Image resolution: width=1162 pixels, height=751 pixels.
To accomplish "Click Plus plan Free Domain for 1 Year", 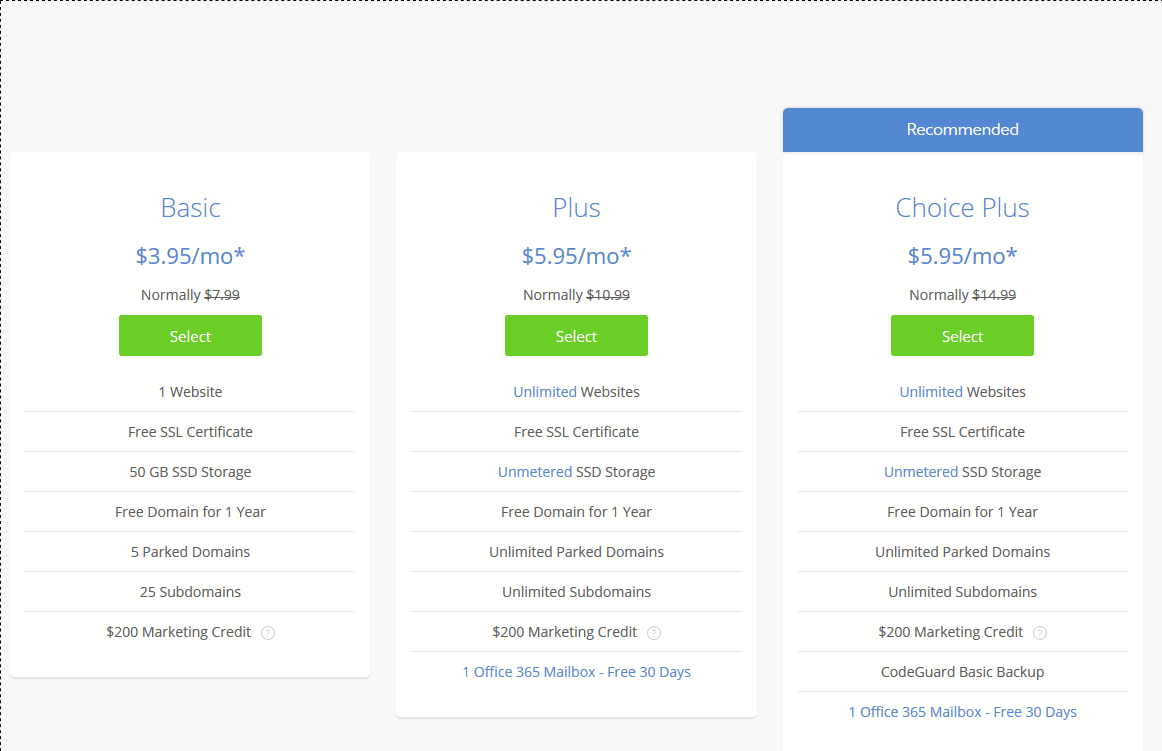I will coord(577,512).
